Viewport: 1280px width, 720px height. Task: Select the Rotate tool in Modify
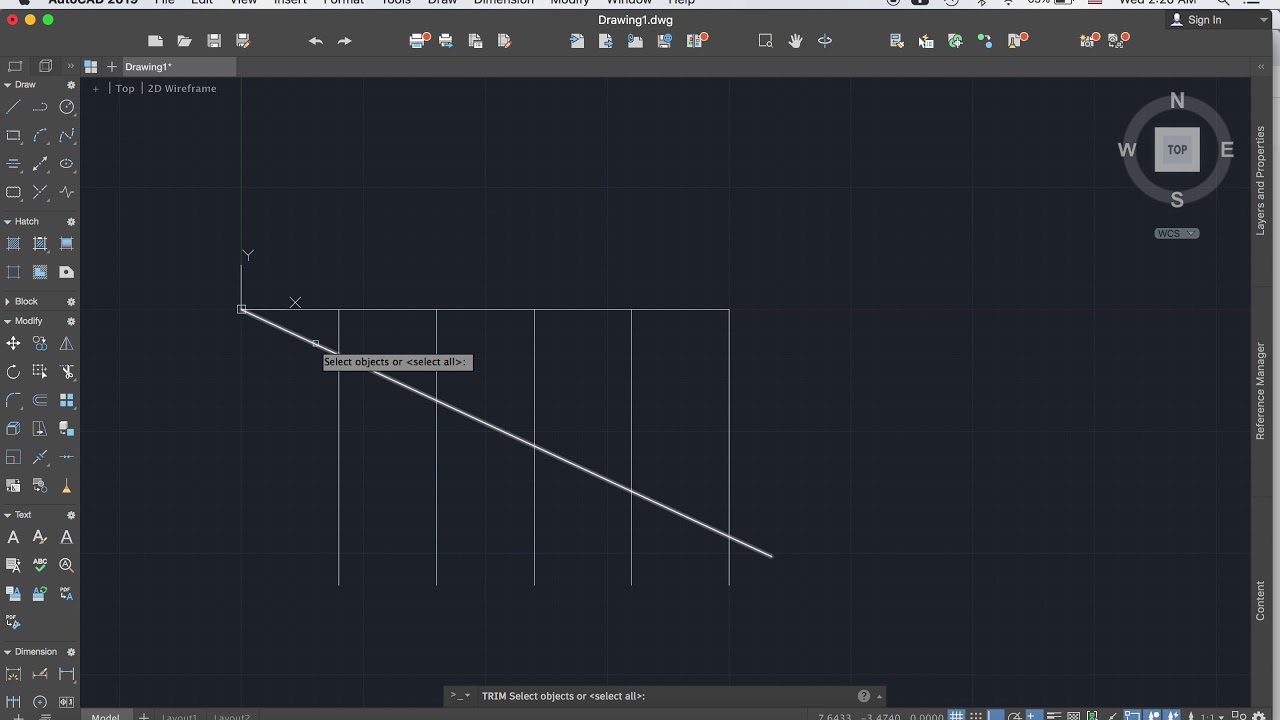[14, 372]
